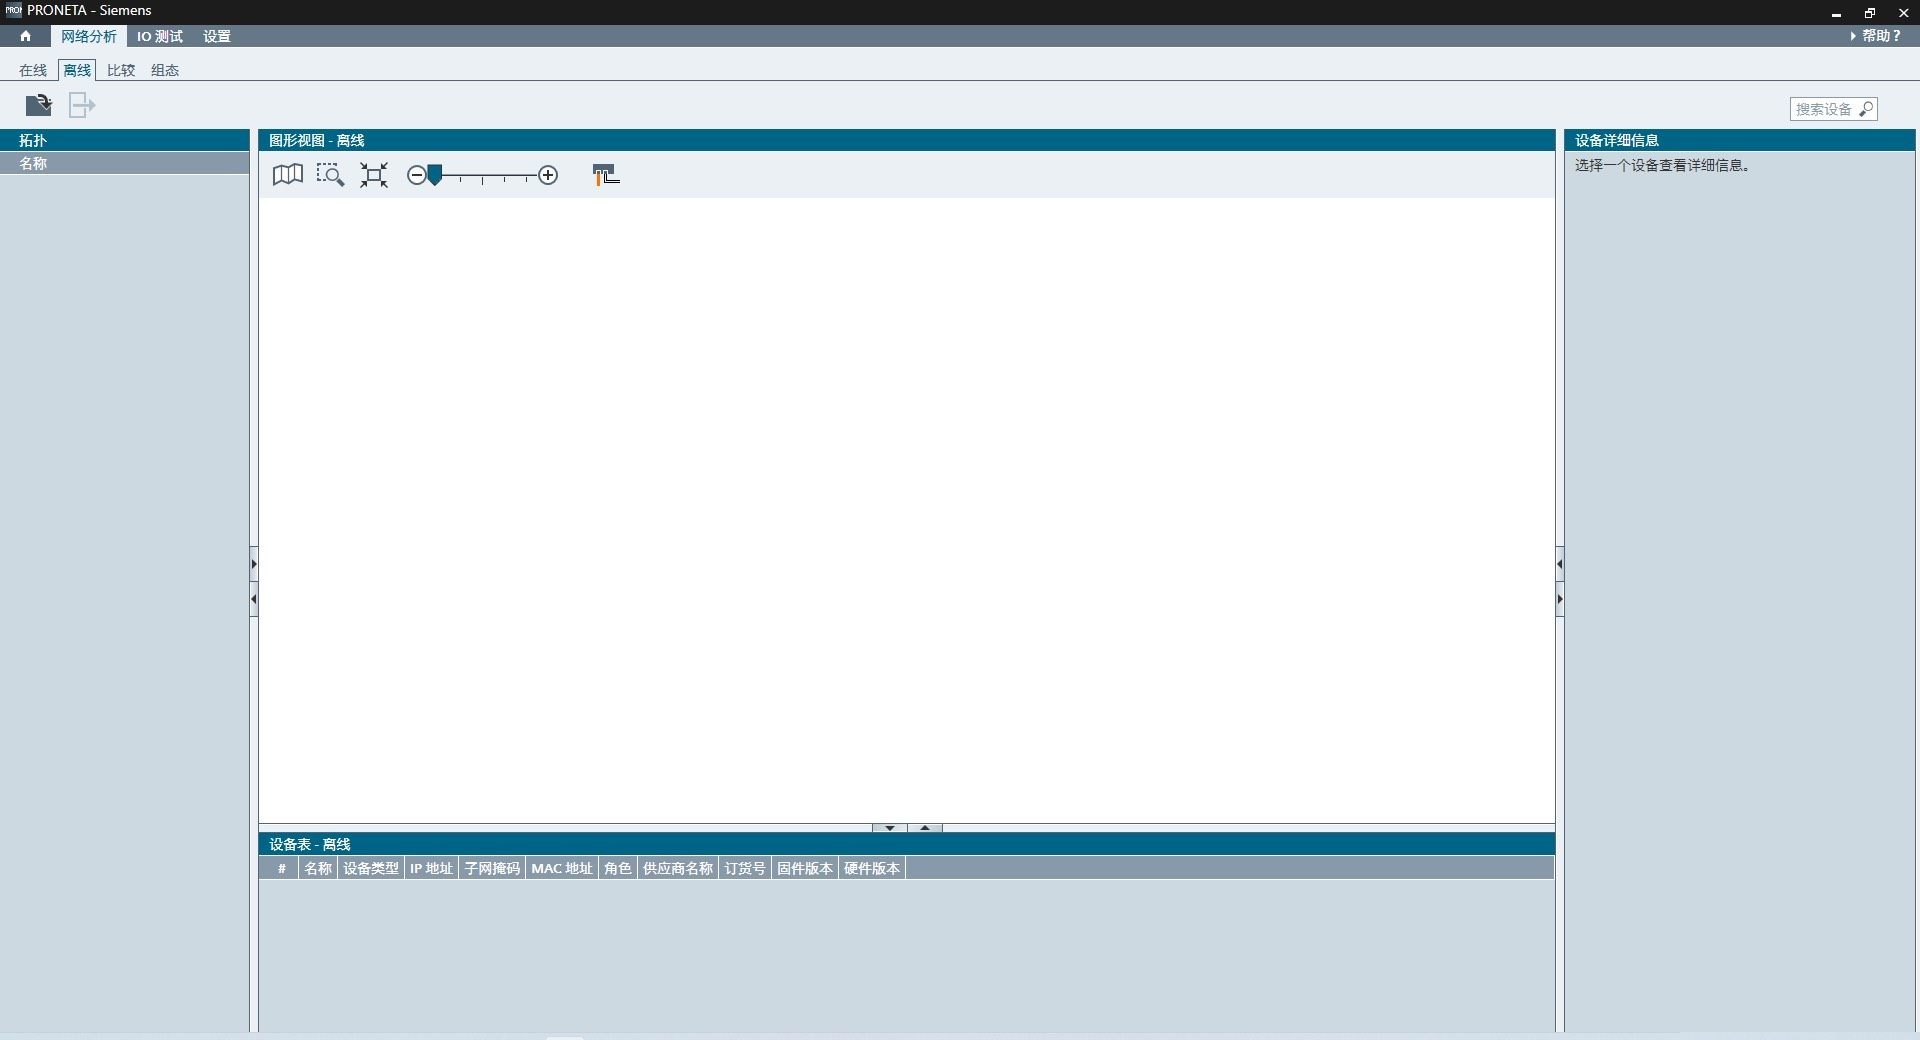Click the lower arrow on the left panel splitter
Screen dimensions: 1920x1040
coord(254,599)
